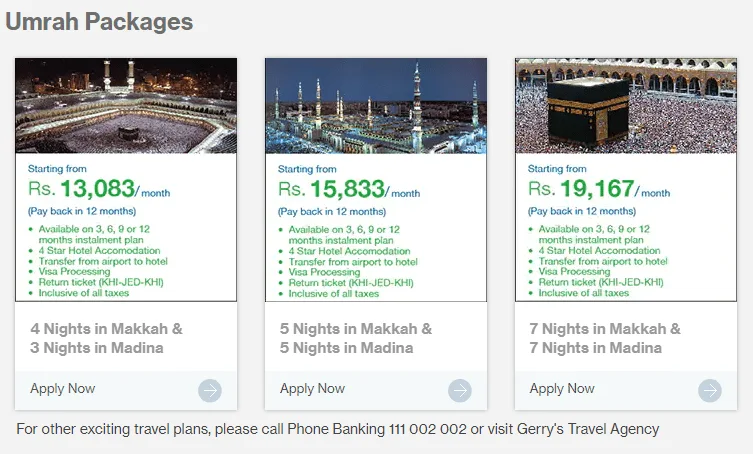The image size is (753, 454).
Task: Open the Madina mosque minarets photo
Action: (376, 106)
